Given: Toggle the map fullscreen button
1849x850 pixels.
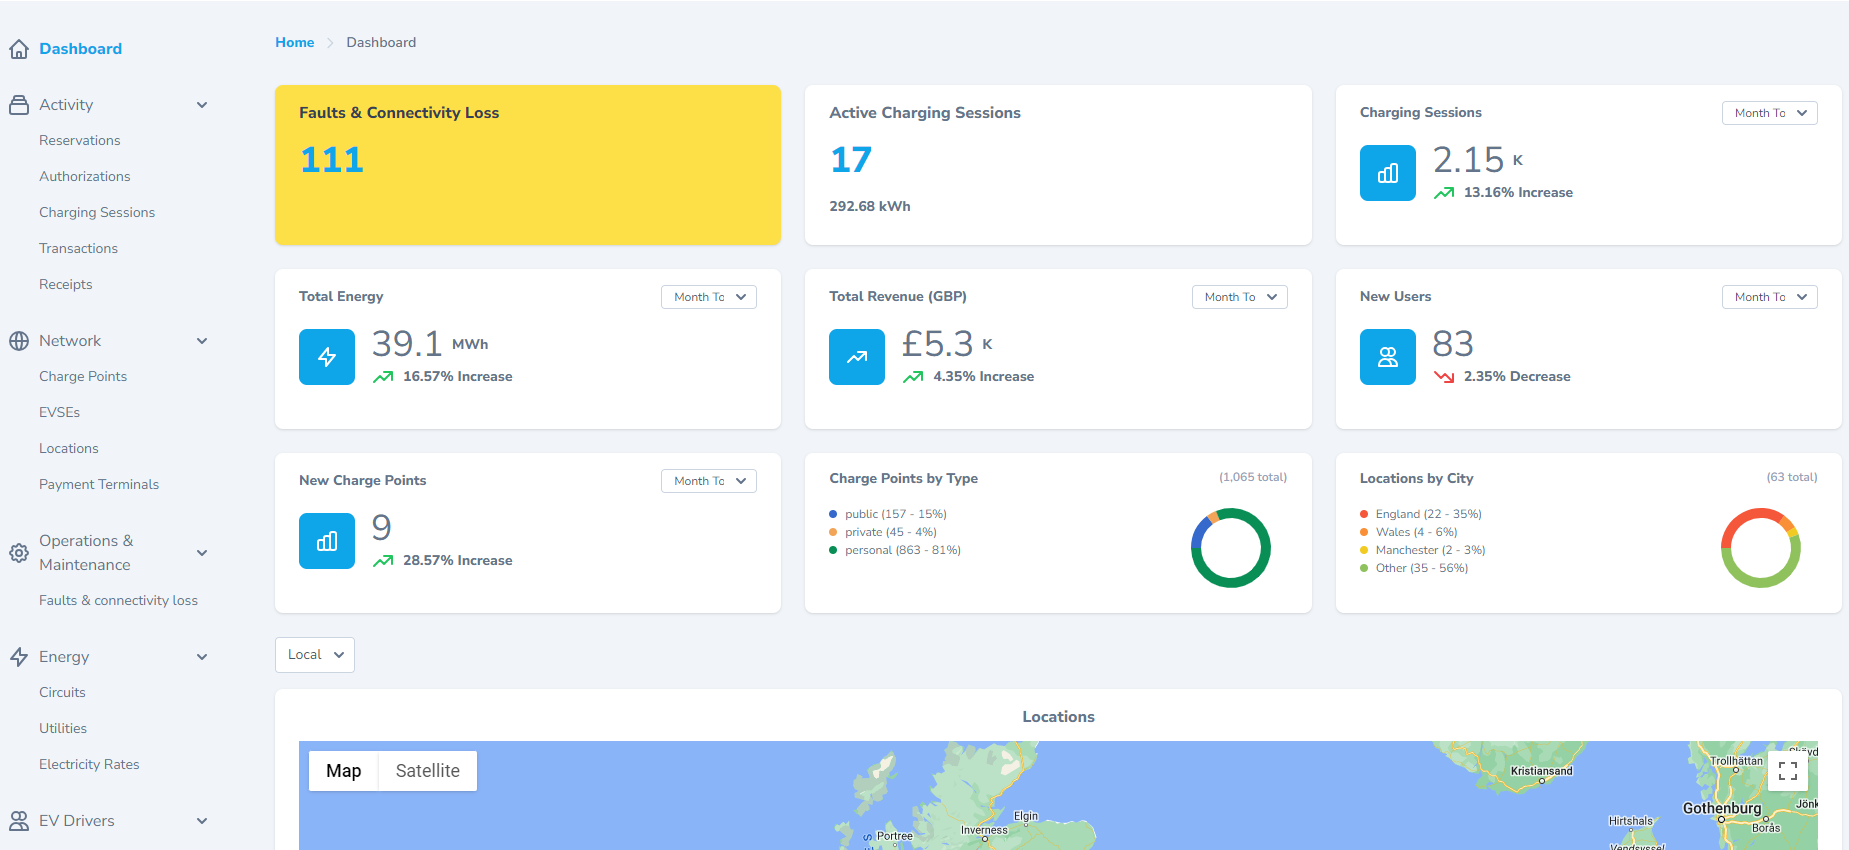Looking at the screenshot, I should [1787, 771].
